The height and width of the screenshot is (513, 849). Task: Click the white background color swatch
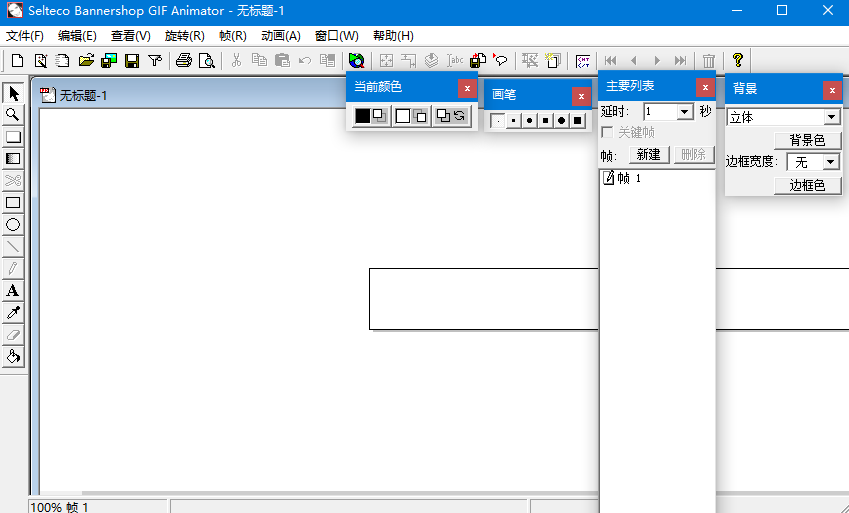(x=403, y=116)
